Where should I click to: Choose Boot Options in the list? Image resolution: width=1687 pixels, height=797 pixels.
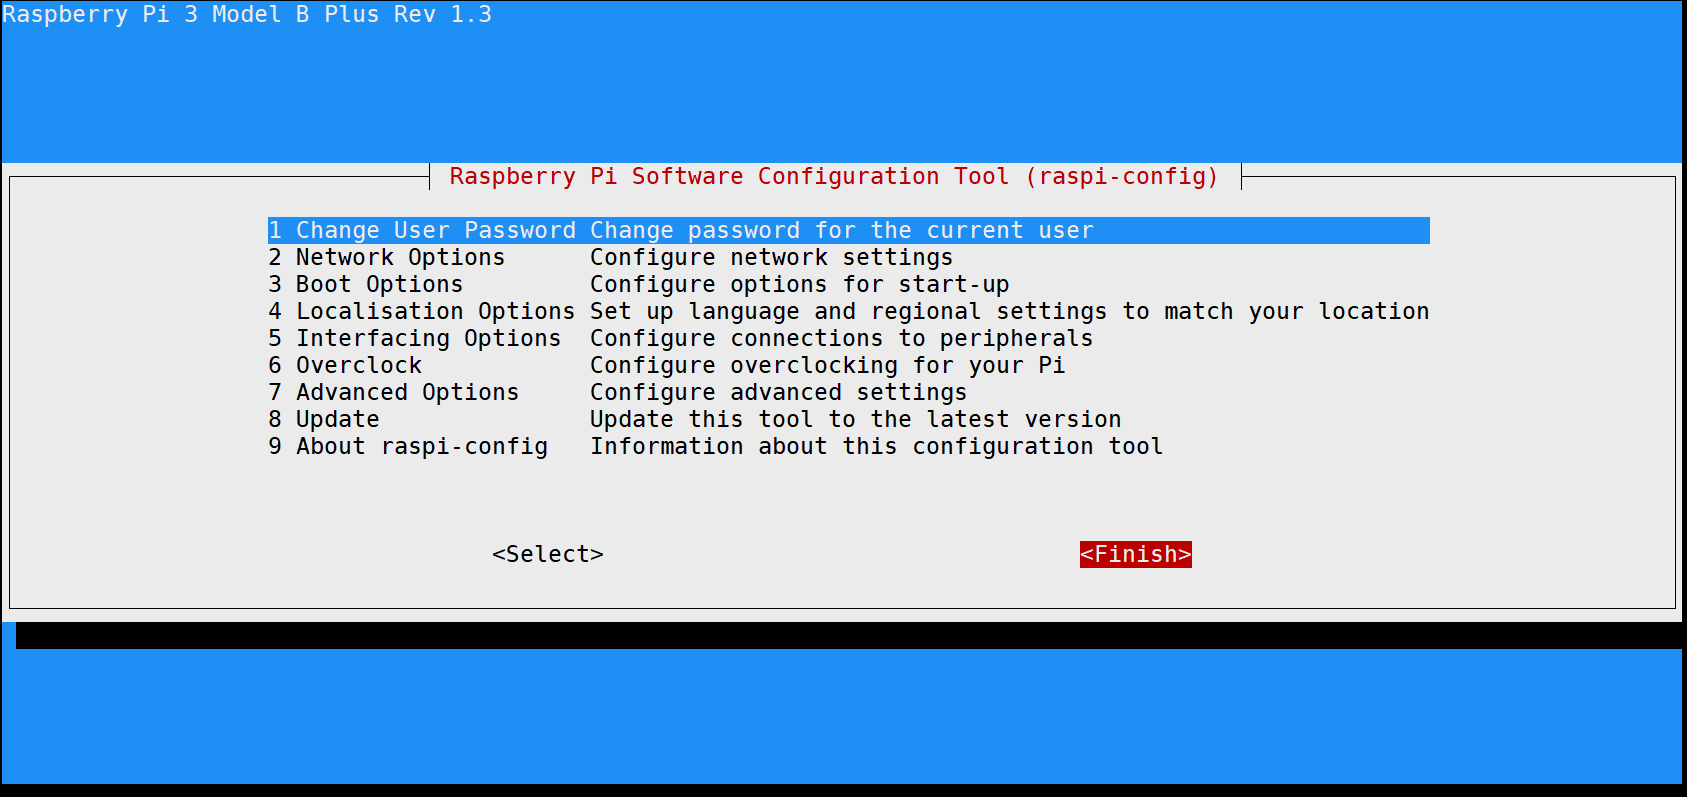pyautogui.click(x=379, y=285)
